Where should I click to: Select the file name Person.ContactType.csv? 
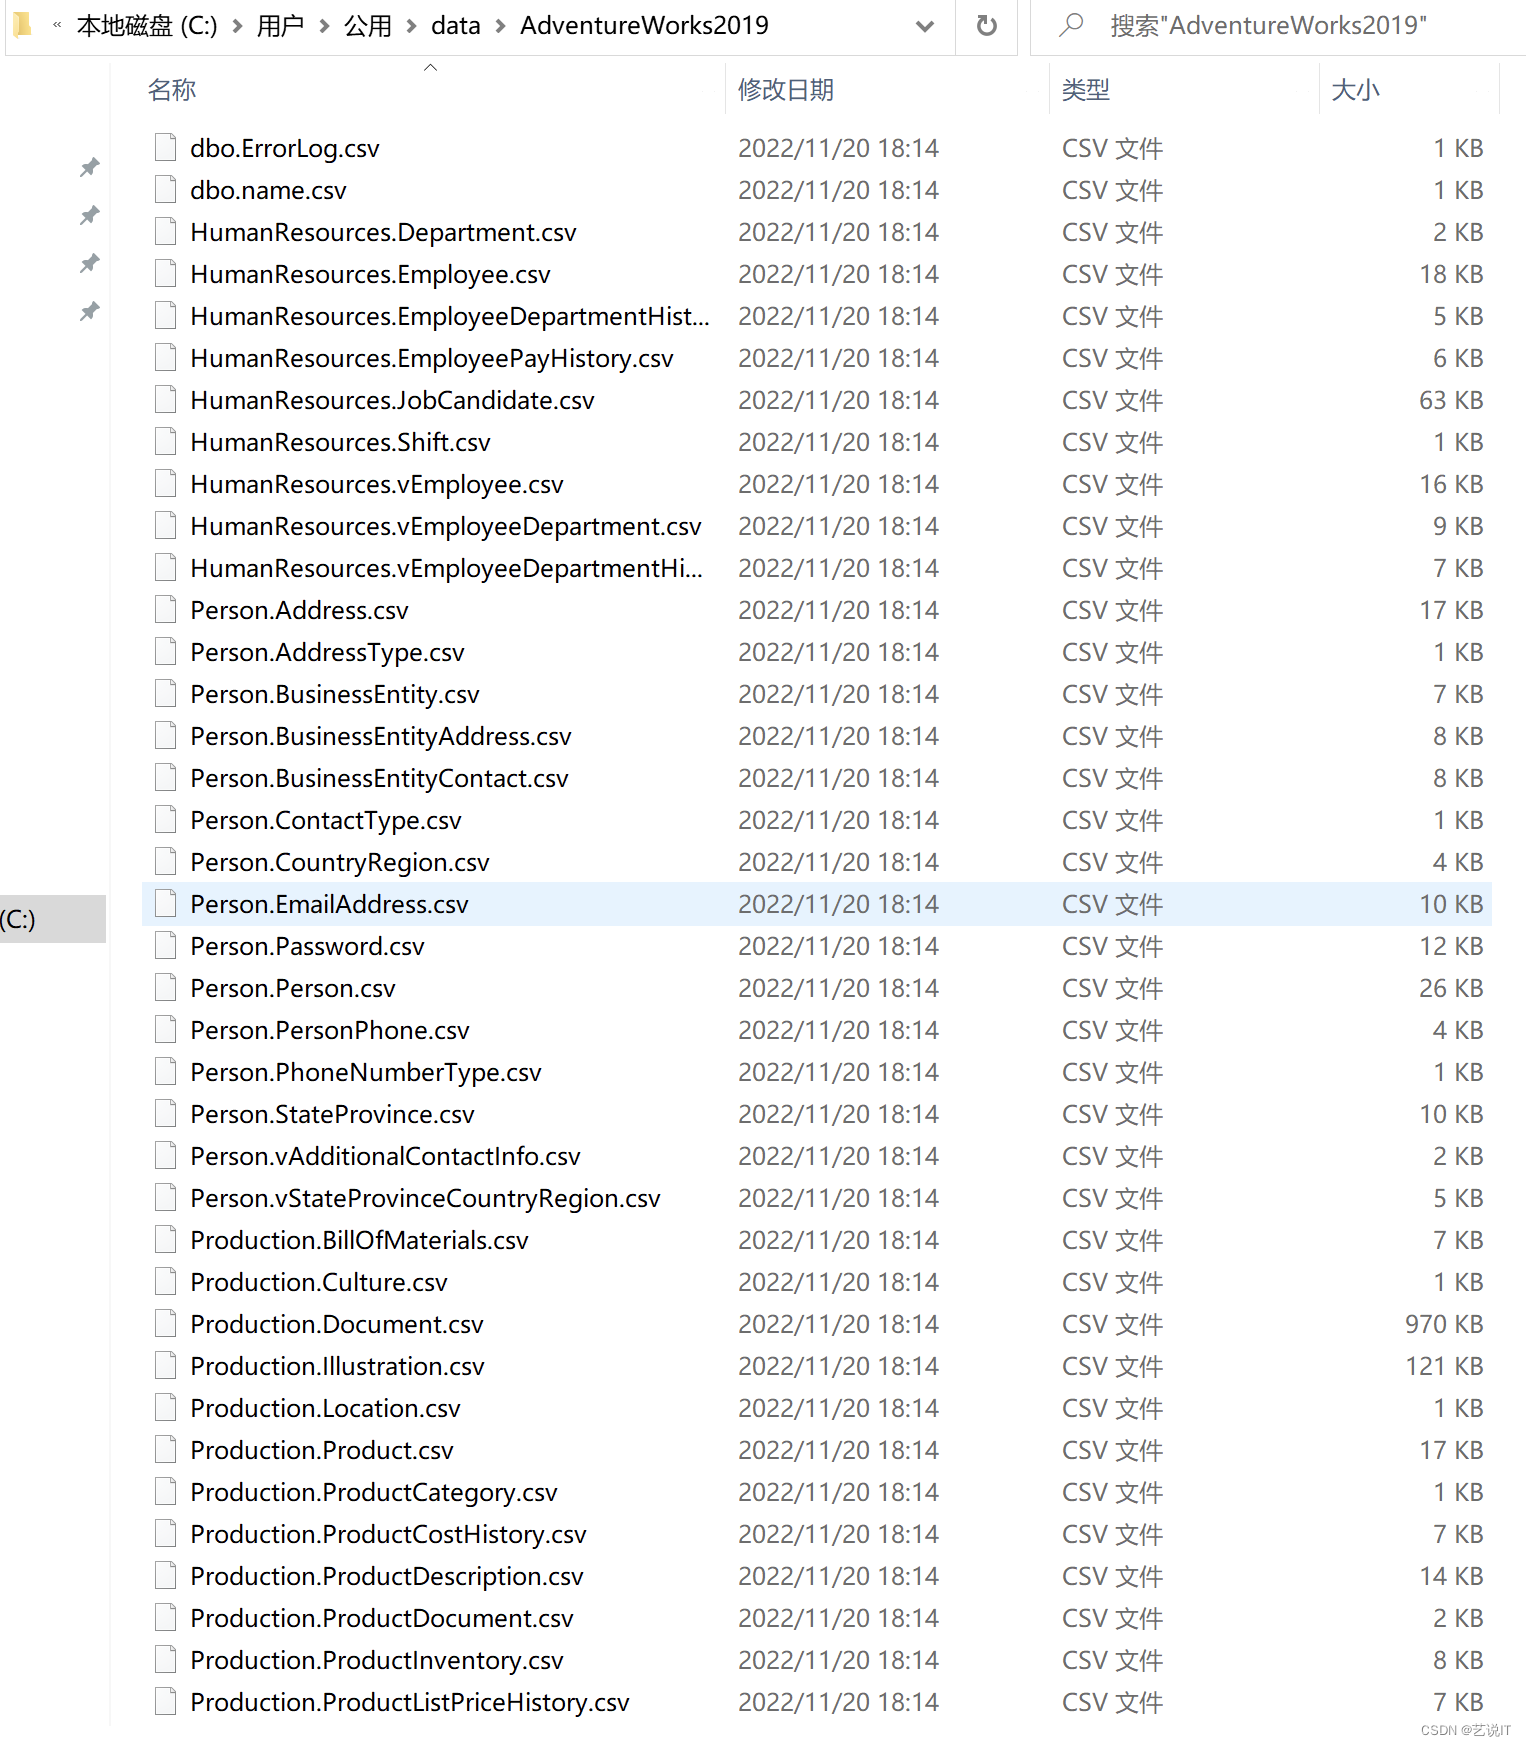(x=326, y=820)
